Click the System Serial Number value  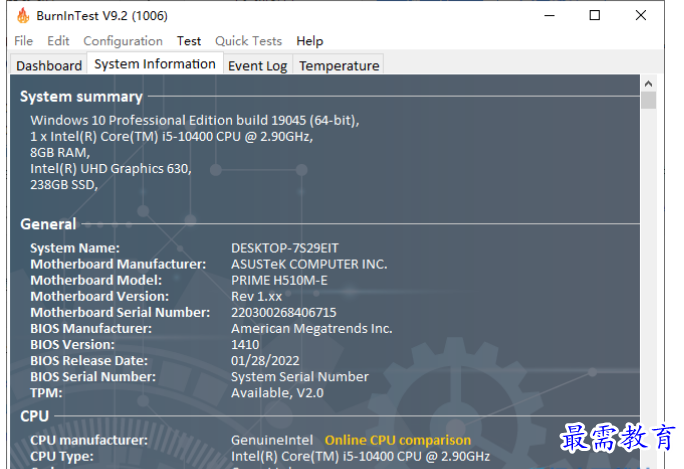300,377
